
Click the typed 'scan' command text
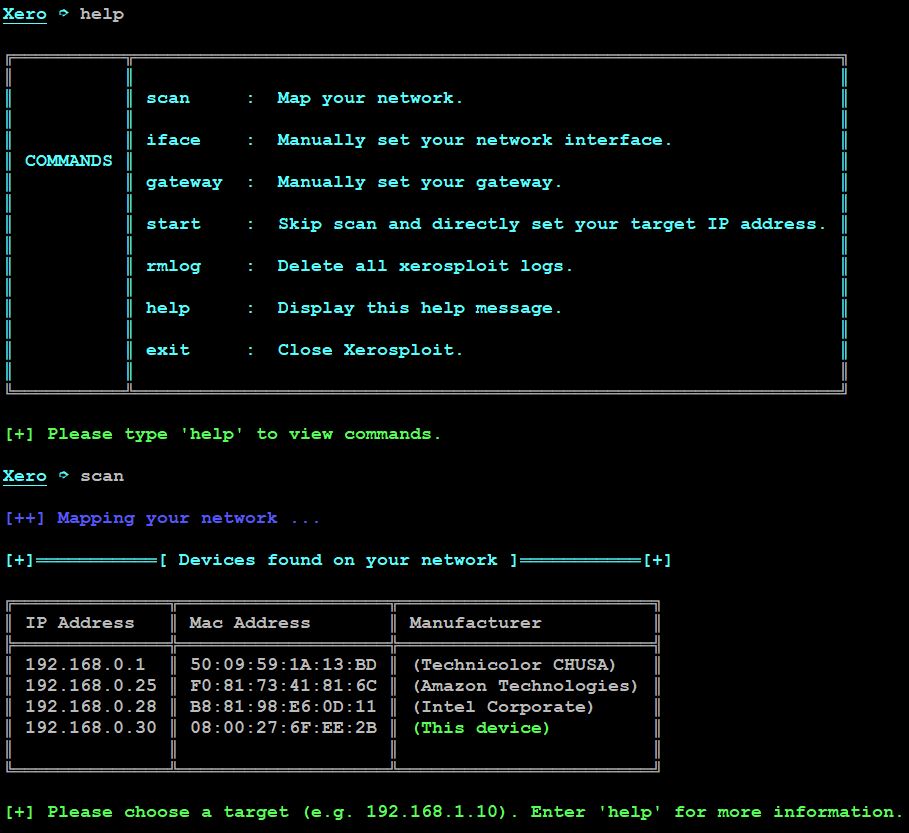click(x=102, y=476)
